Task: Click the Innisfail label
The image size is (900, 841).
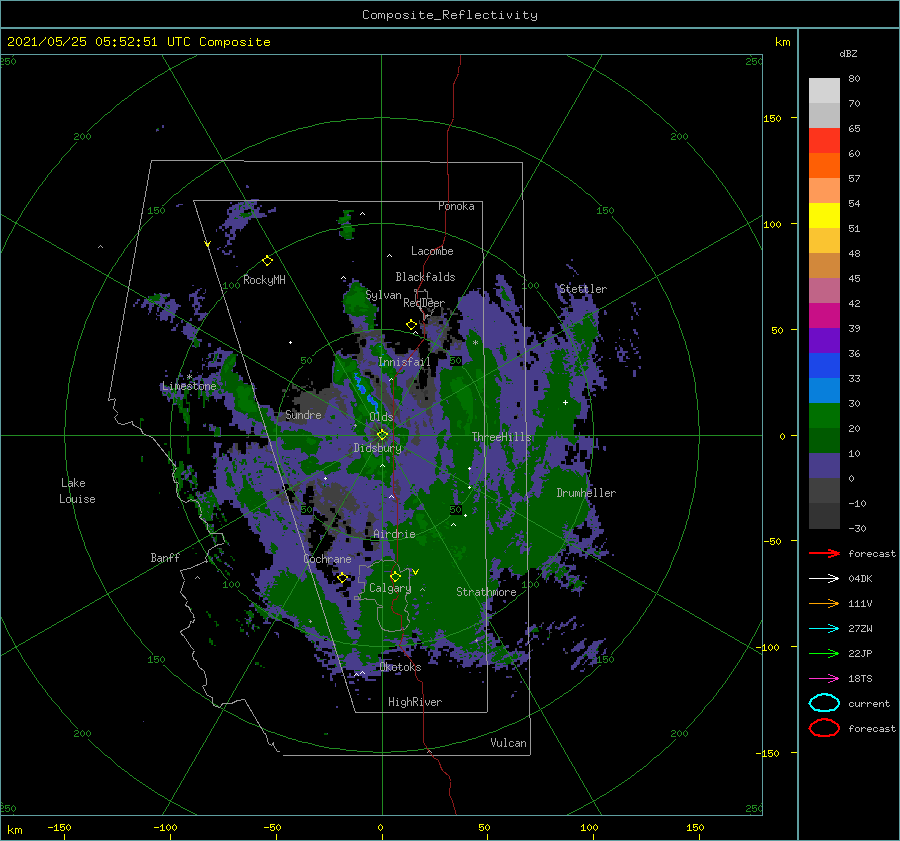Action: coord(404,362)
